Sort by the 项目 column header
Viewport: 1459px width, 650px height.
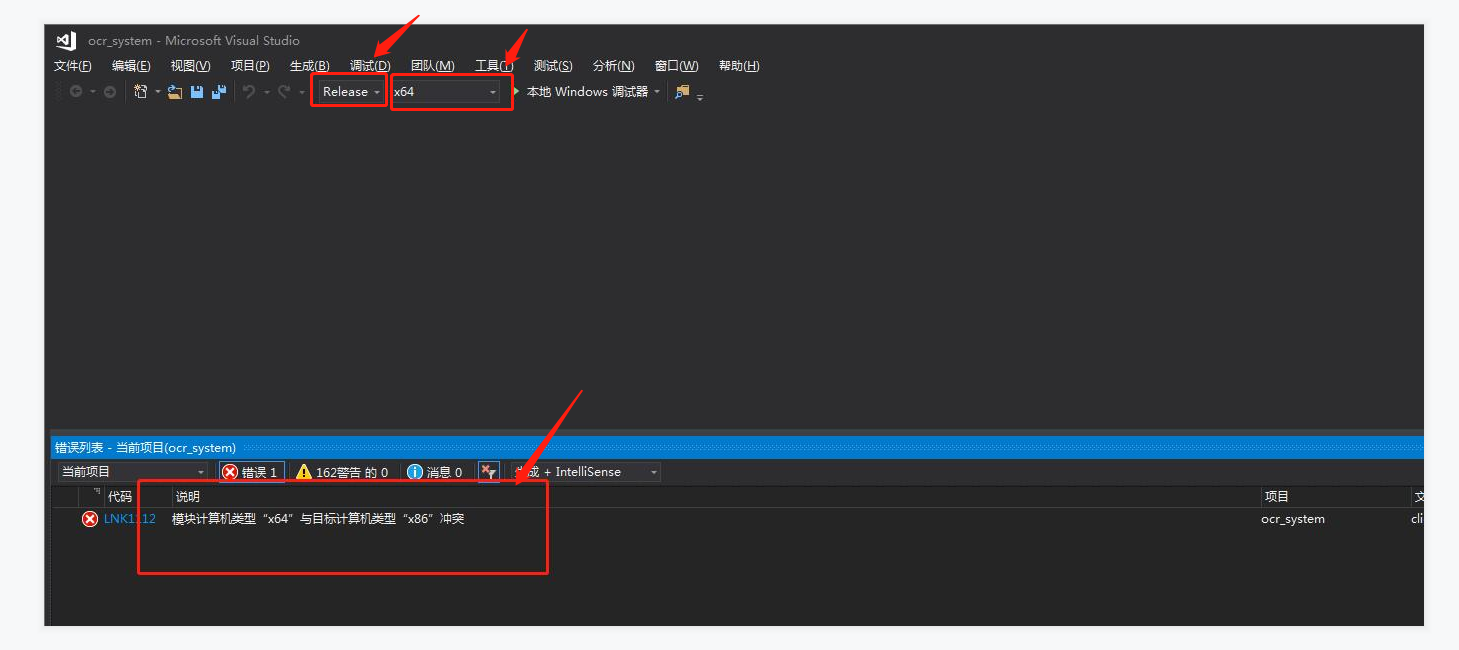click(x=1335, y=497)
